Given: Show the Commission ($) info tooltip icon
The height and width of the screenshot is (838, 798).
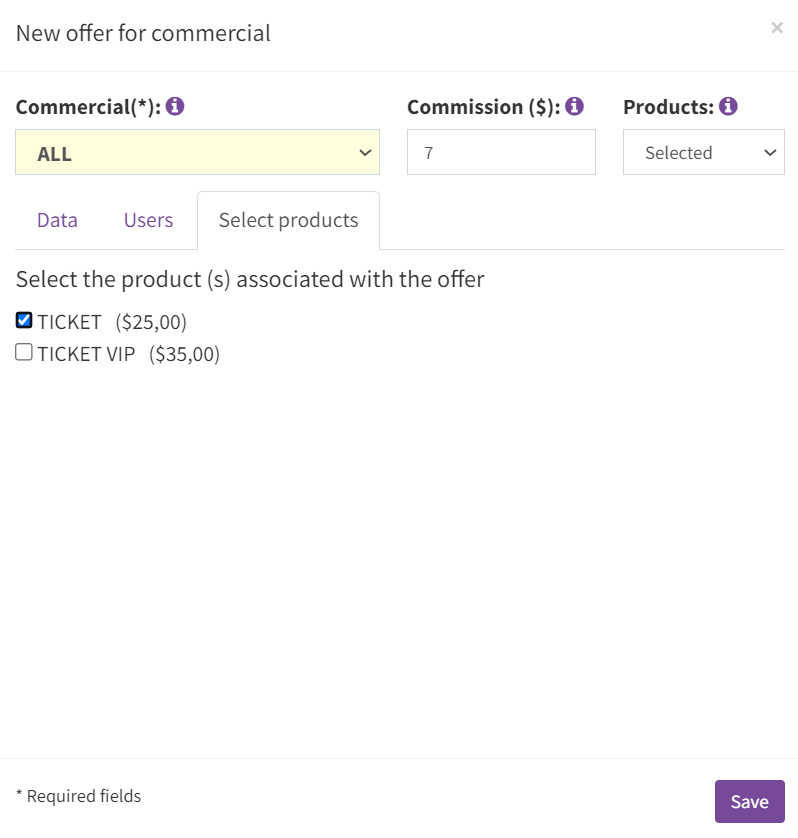Looking at the screenshot, I should coord(575,106).
